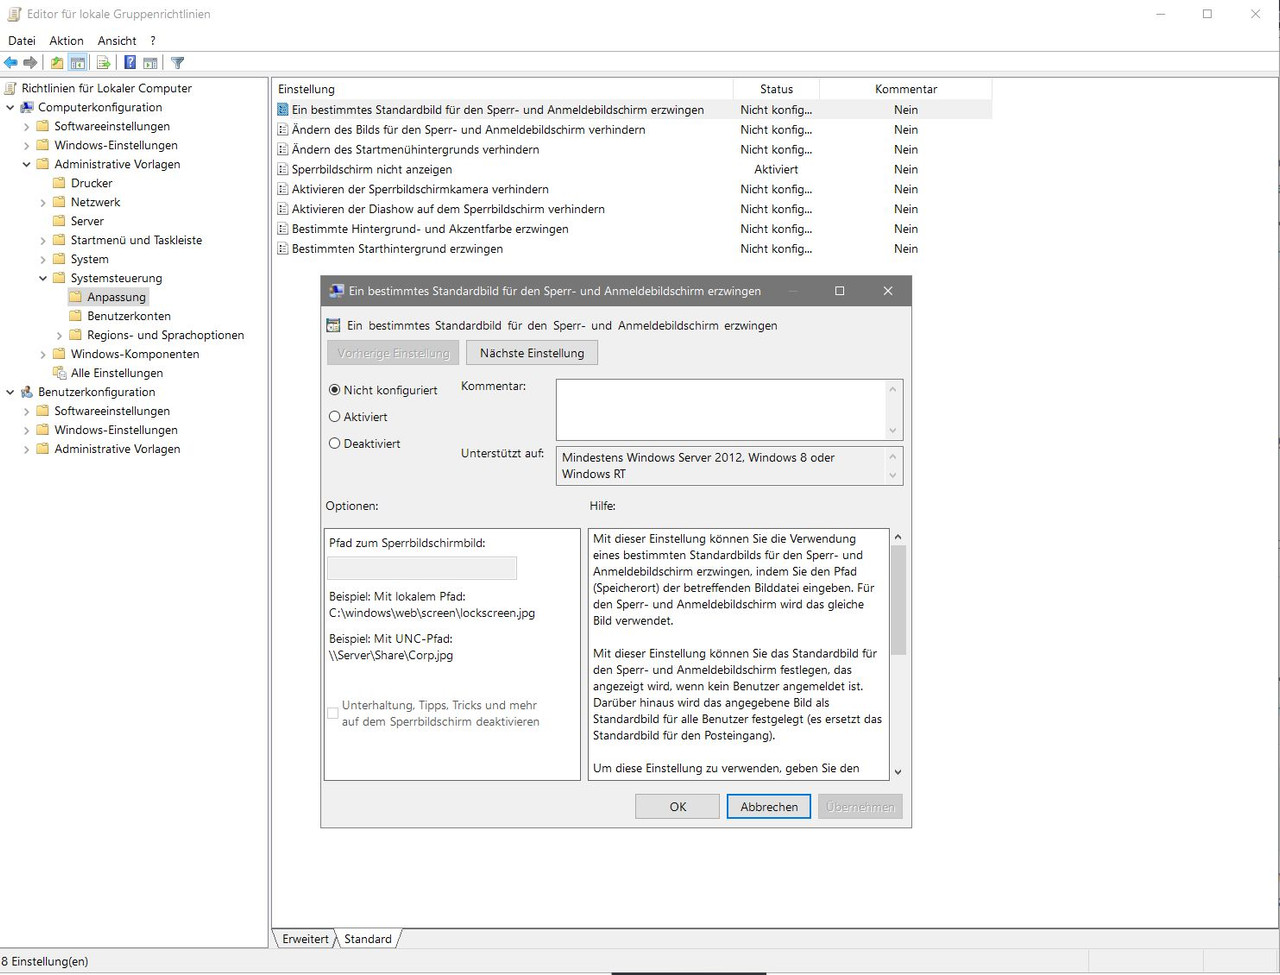Click the Benutzerkonfiguration user icon

coord(27,392)
